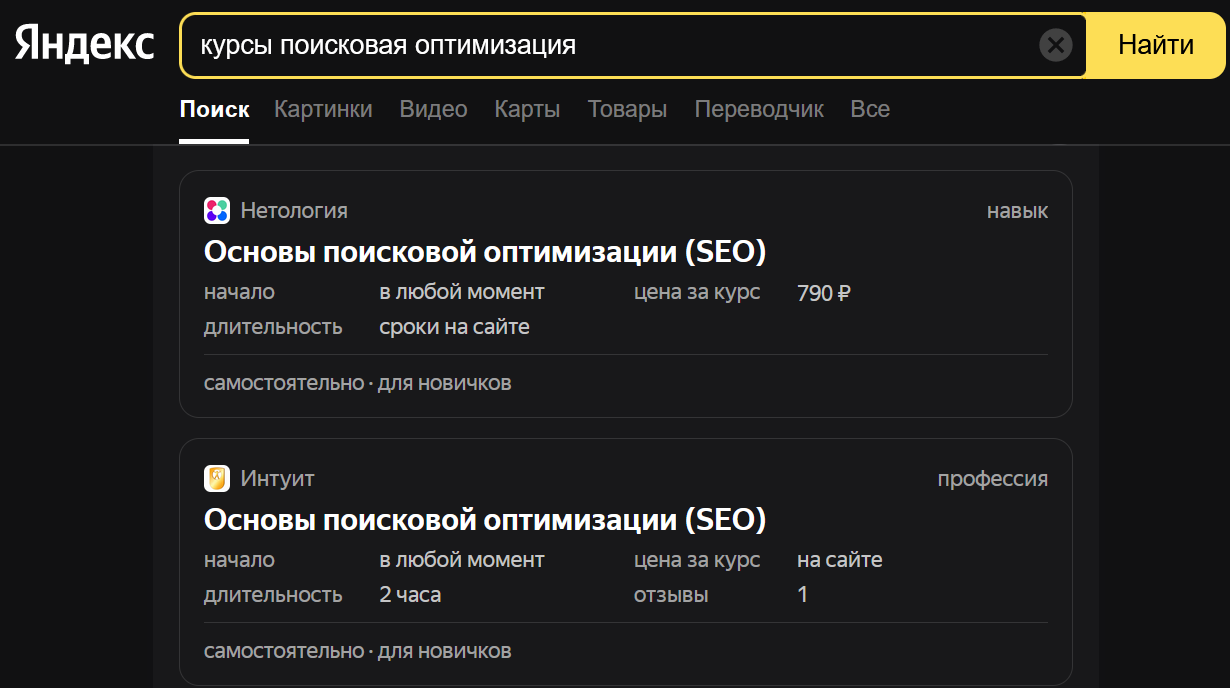Image resolution: width=1230 pixels, height=688 pixels.
Task: Open the Товары section
Action: tap(627, 109)
